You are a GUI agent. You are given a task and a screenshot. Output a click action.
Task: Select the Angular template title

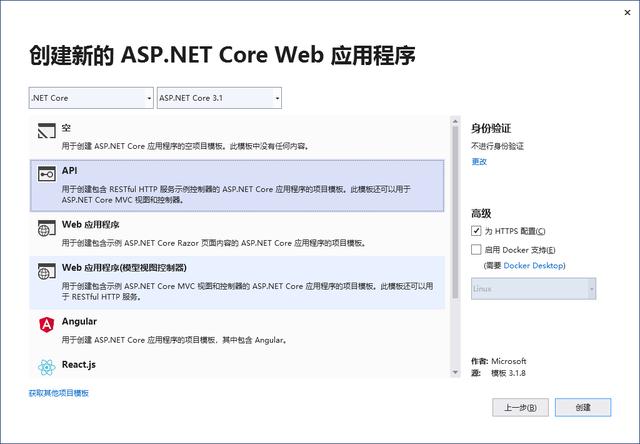tap(79, 322)
